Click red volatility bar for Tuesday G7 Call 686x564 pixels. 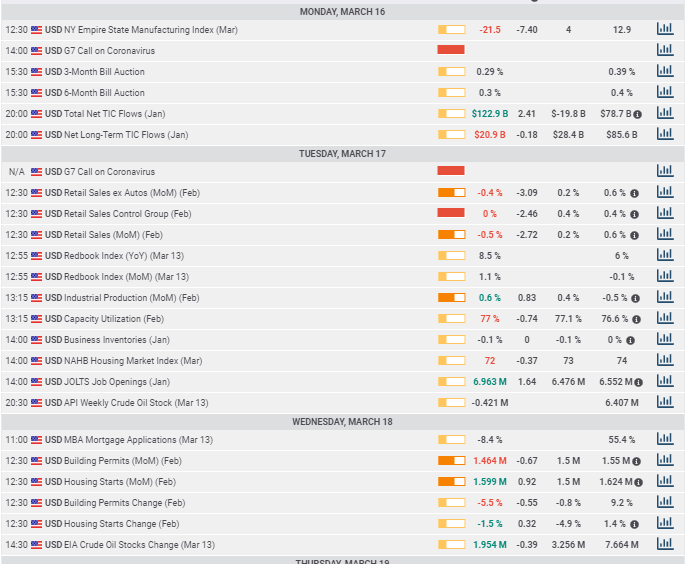[451, 171]
